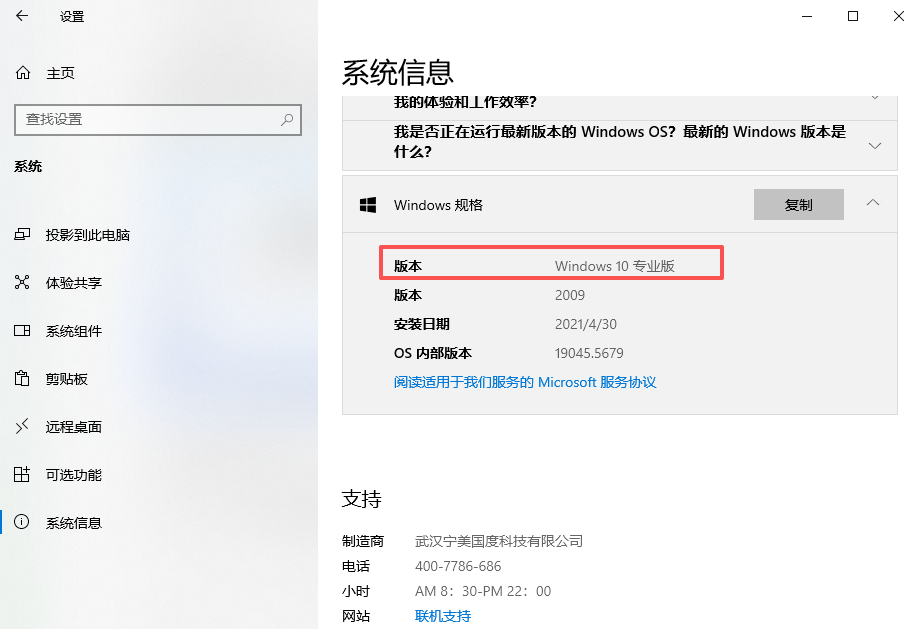
Task: Select the Windows 10 专业版 edition value
Action: tap(615, 266)
